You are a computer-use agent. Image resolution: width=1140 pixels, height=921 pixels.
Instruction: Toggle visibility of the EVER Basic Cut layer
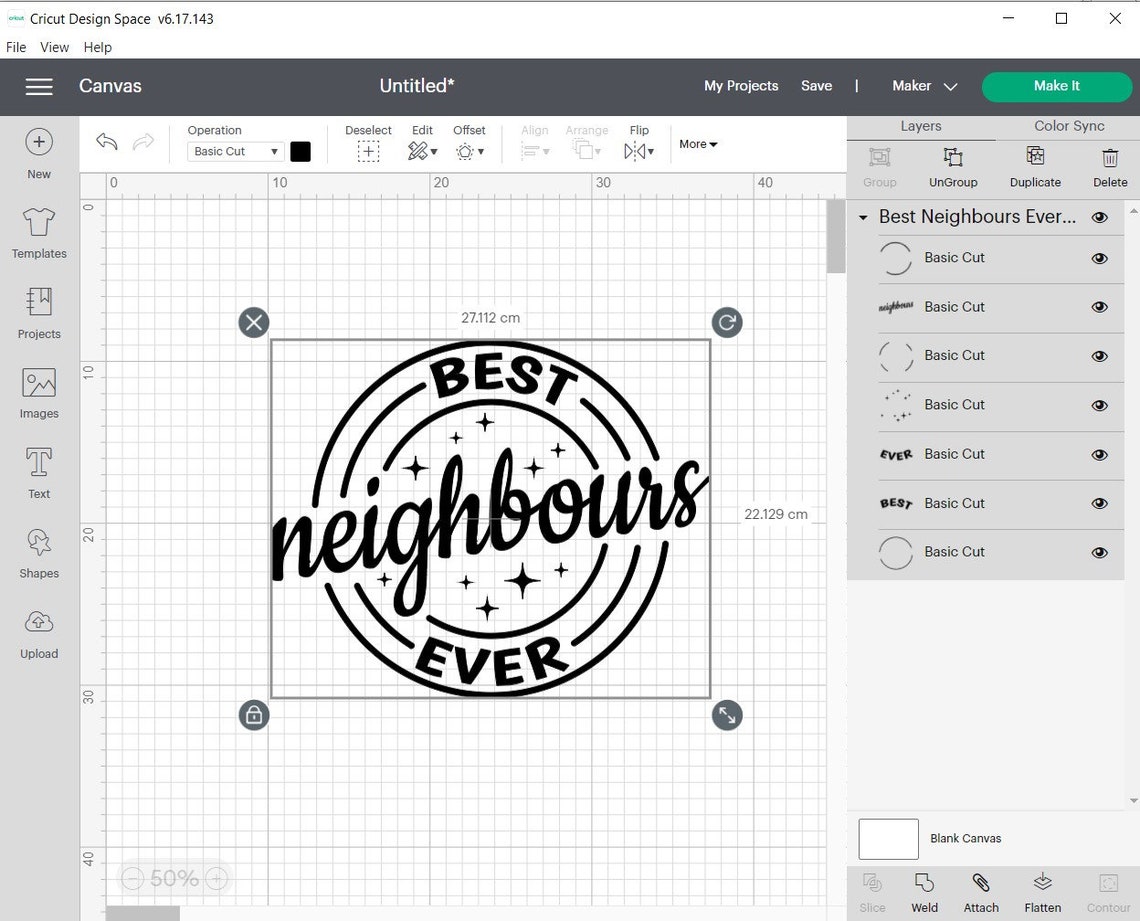[1099, 454]
